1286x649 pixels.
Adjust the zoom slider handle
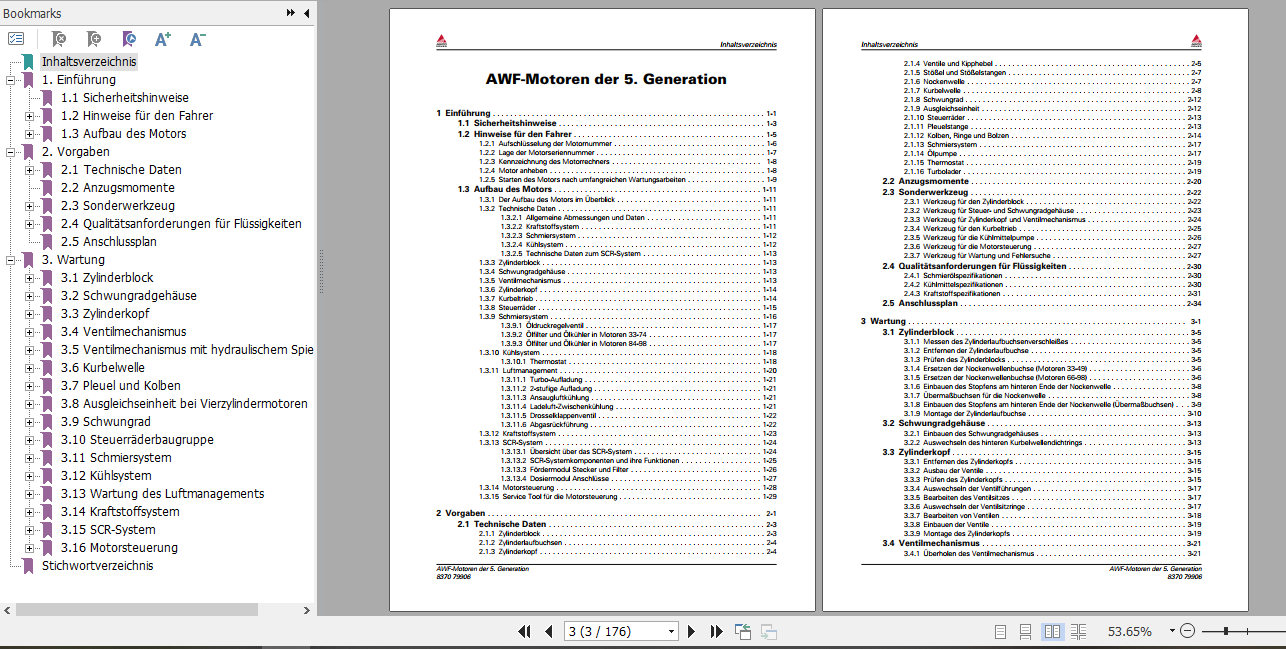tap(1226, 631)
